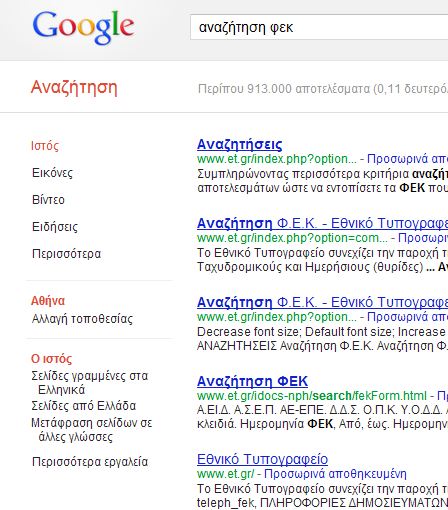Open second result Αναζήτηση Φ.Ε.Κ. - Εθνικό Τυπογραφείο
The height and width of the screenshot is (510, 448).
tap(322, 223)
